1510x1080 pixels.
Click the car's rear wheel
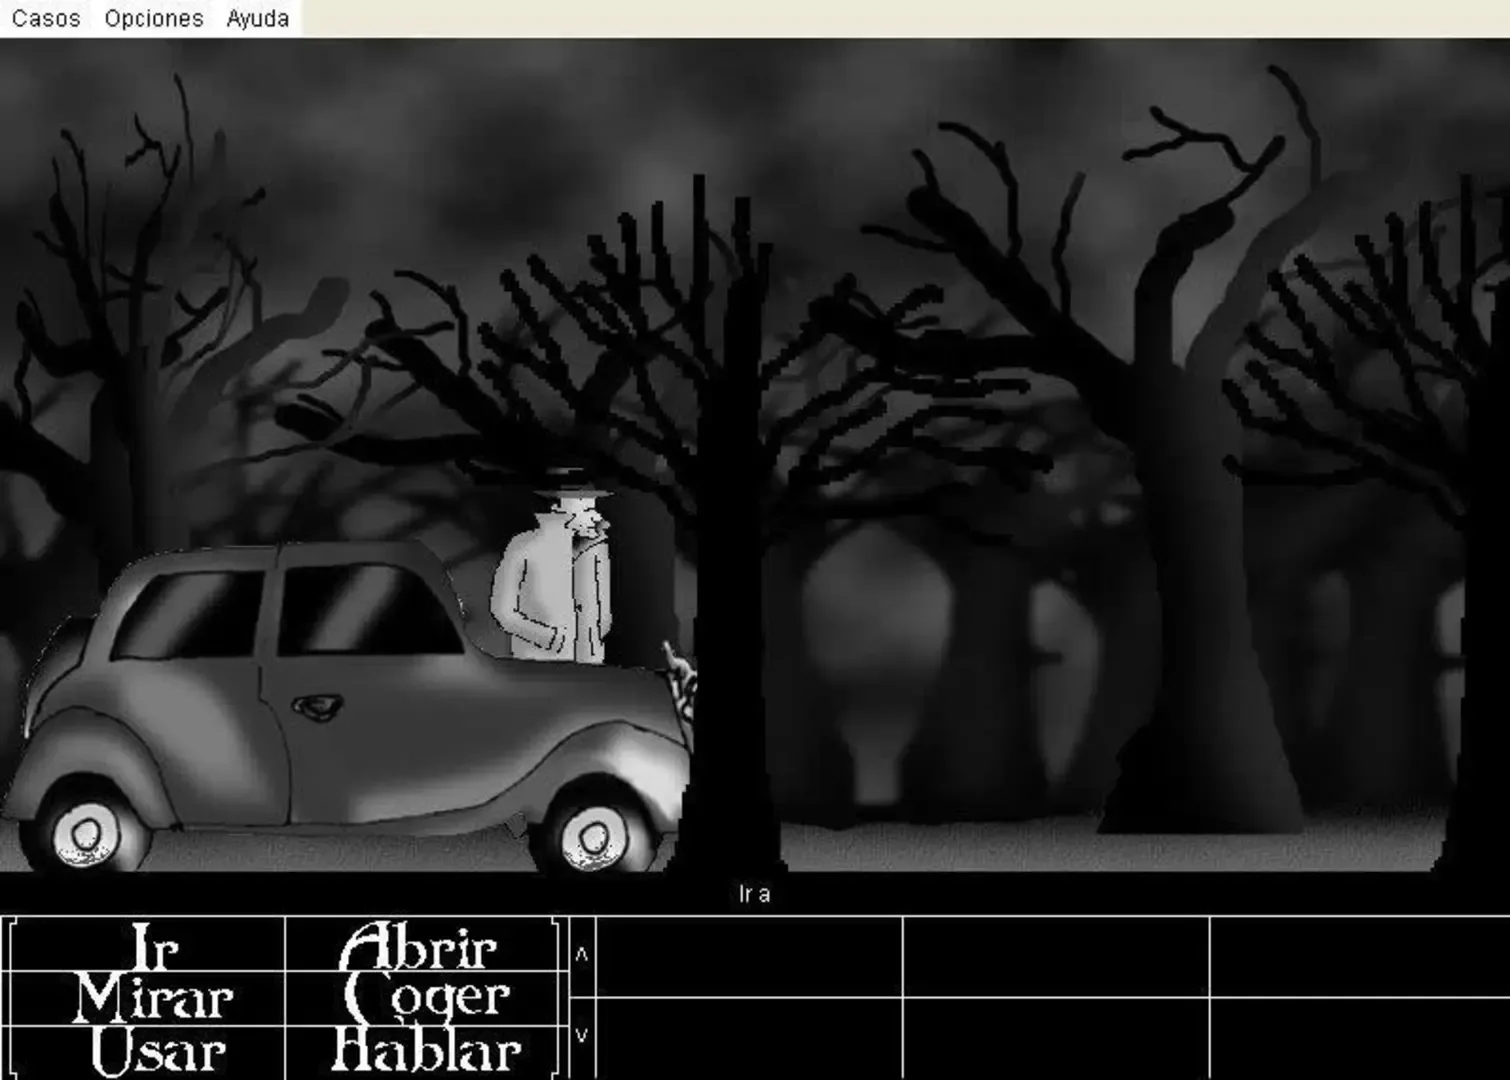click(x=86, y=832)
